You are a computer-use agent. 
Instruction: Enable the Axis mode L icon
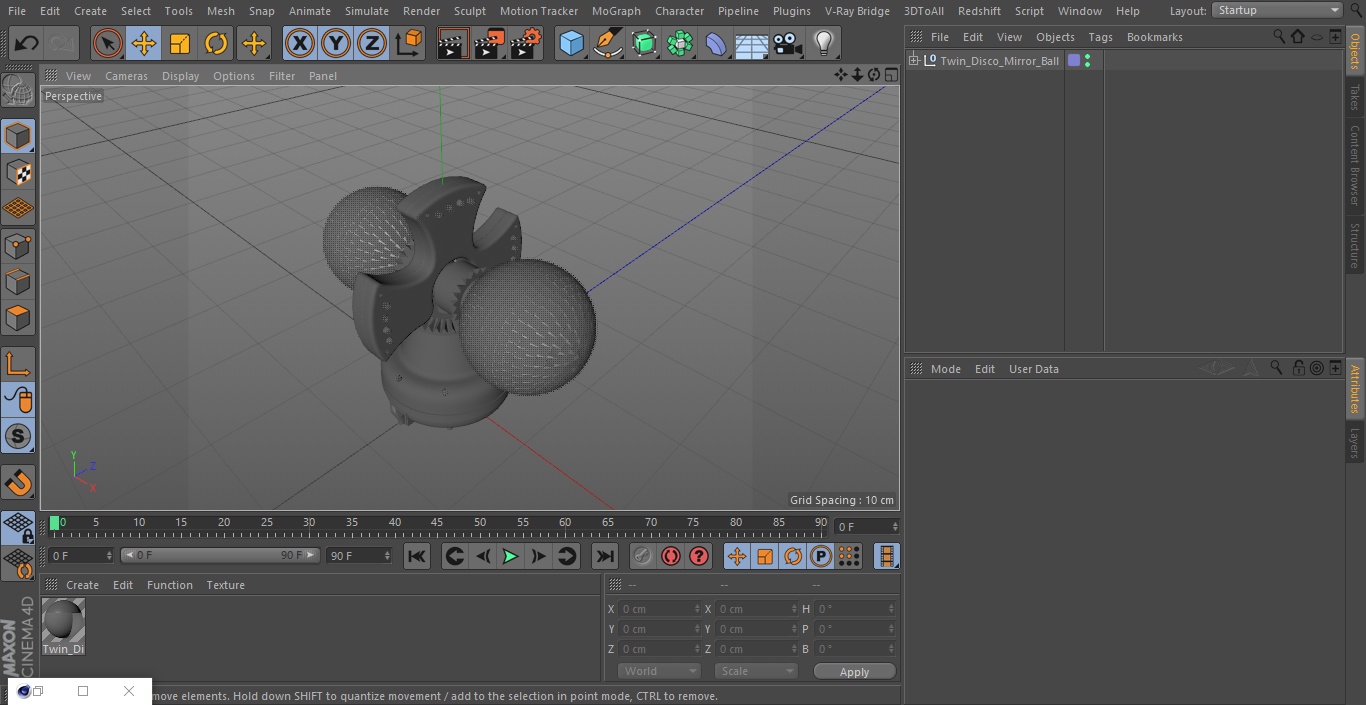point(18,364)
